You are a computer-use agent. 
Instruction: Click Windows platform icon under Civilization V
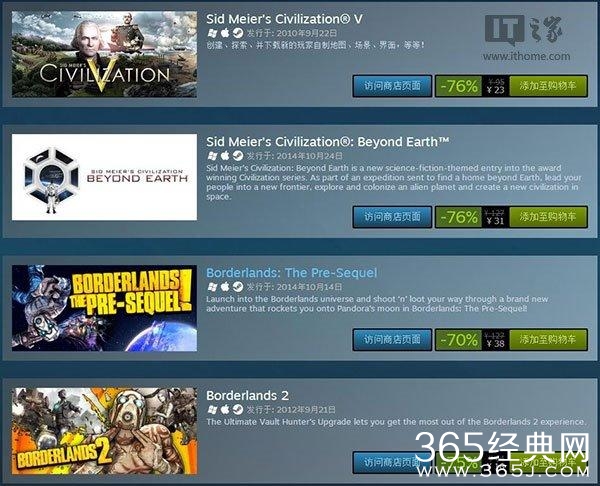(x=212, y=33)
